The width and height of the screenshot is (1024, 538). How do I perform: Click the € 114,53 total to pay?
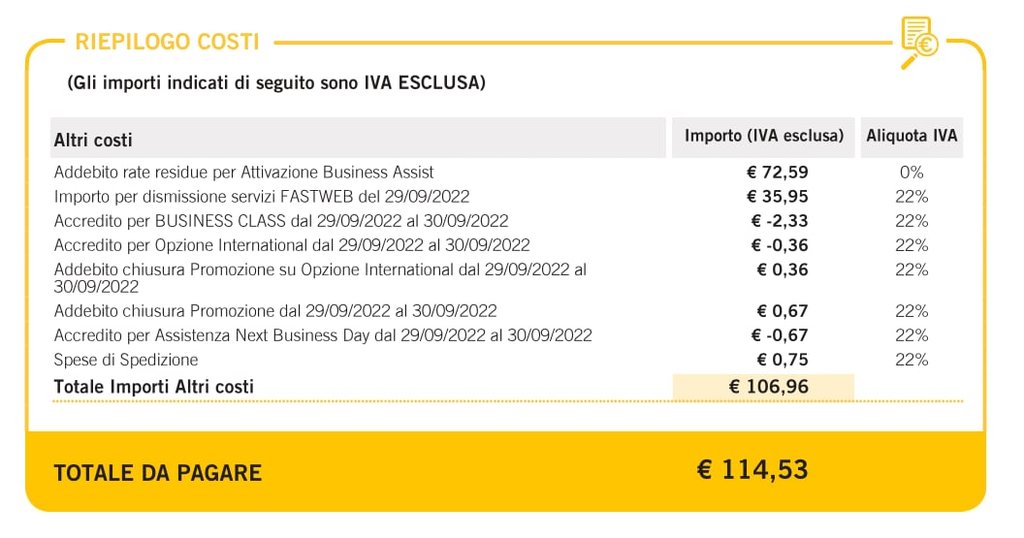(x=752, y=470)
